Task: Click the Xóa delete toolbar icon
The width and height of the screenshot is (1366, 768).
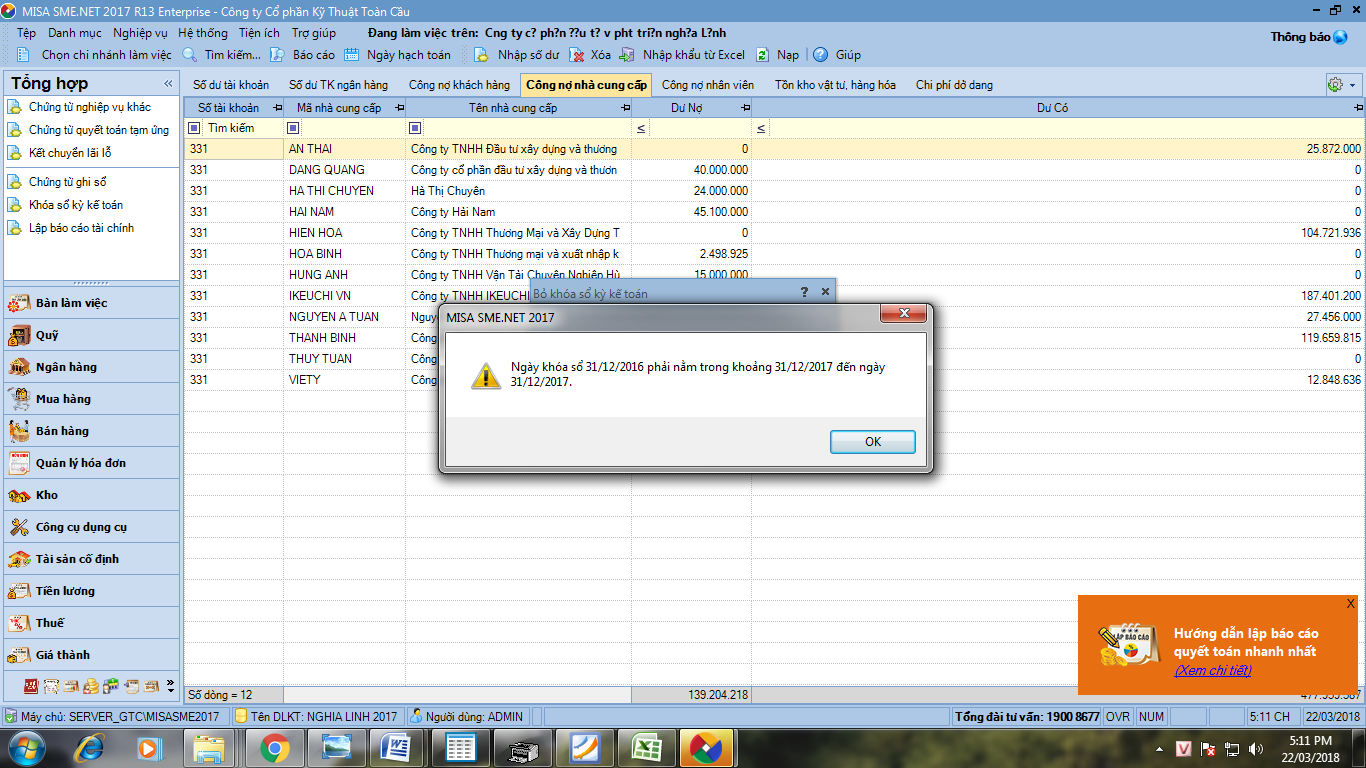Action: point(577,55)
